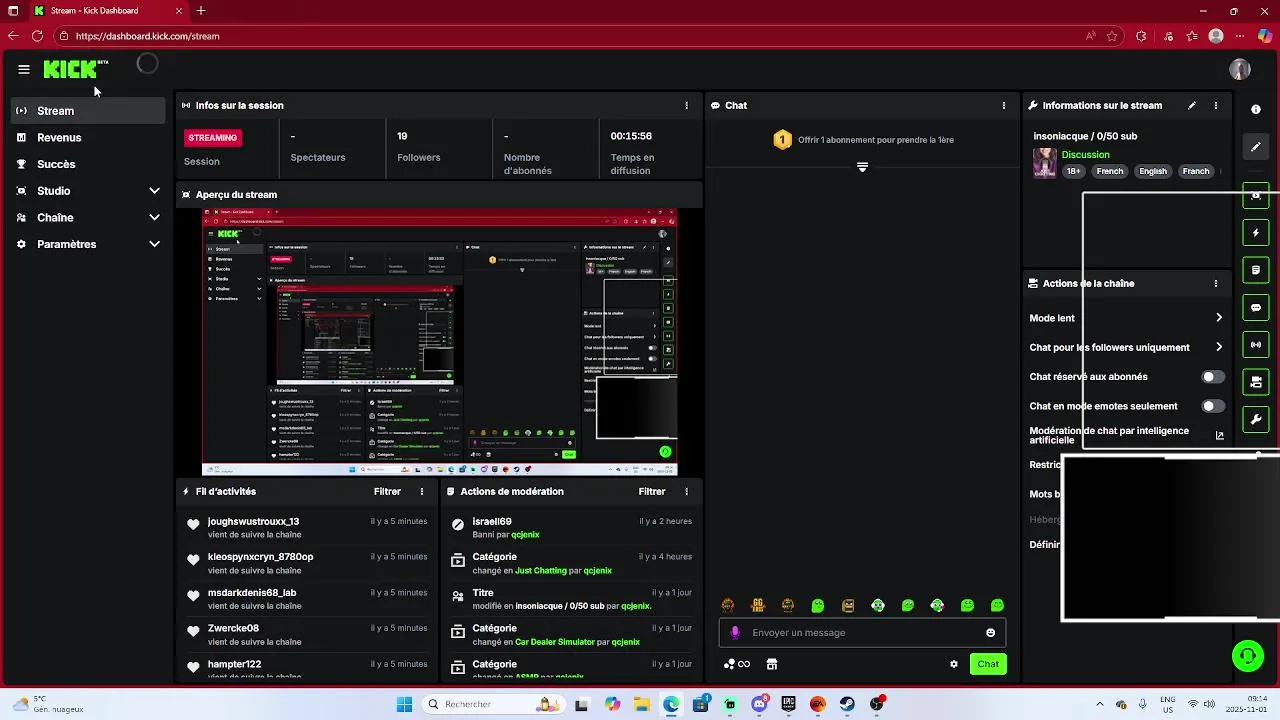The height and width of the screenshot is (720, 1280).
Task: Click the purple microphone icon in the message box
Action: (735, 632)
